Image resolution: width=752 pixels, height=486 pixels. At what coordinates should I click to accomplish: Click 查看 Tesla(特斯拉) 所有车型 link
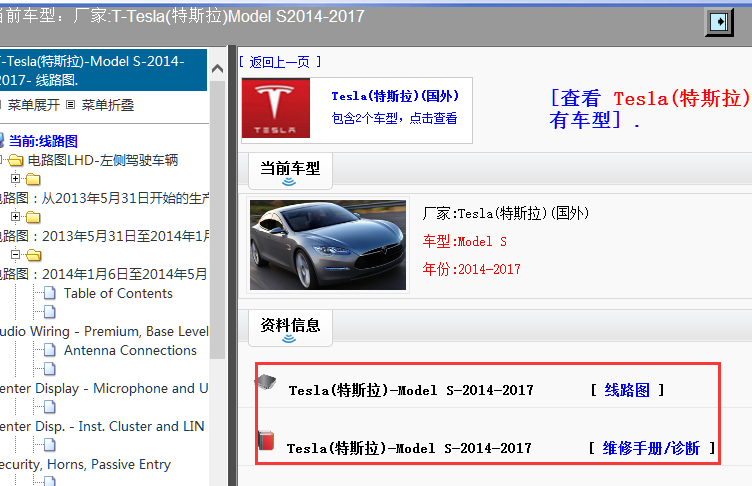point(650,109)
